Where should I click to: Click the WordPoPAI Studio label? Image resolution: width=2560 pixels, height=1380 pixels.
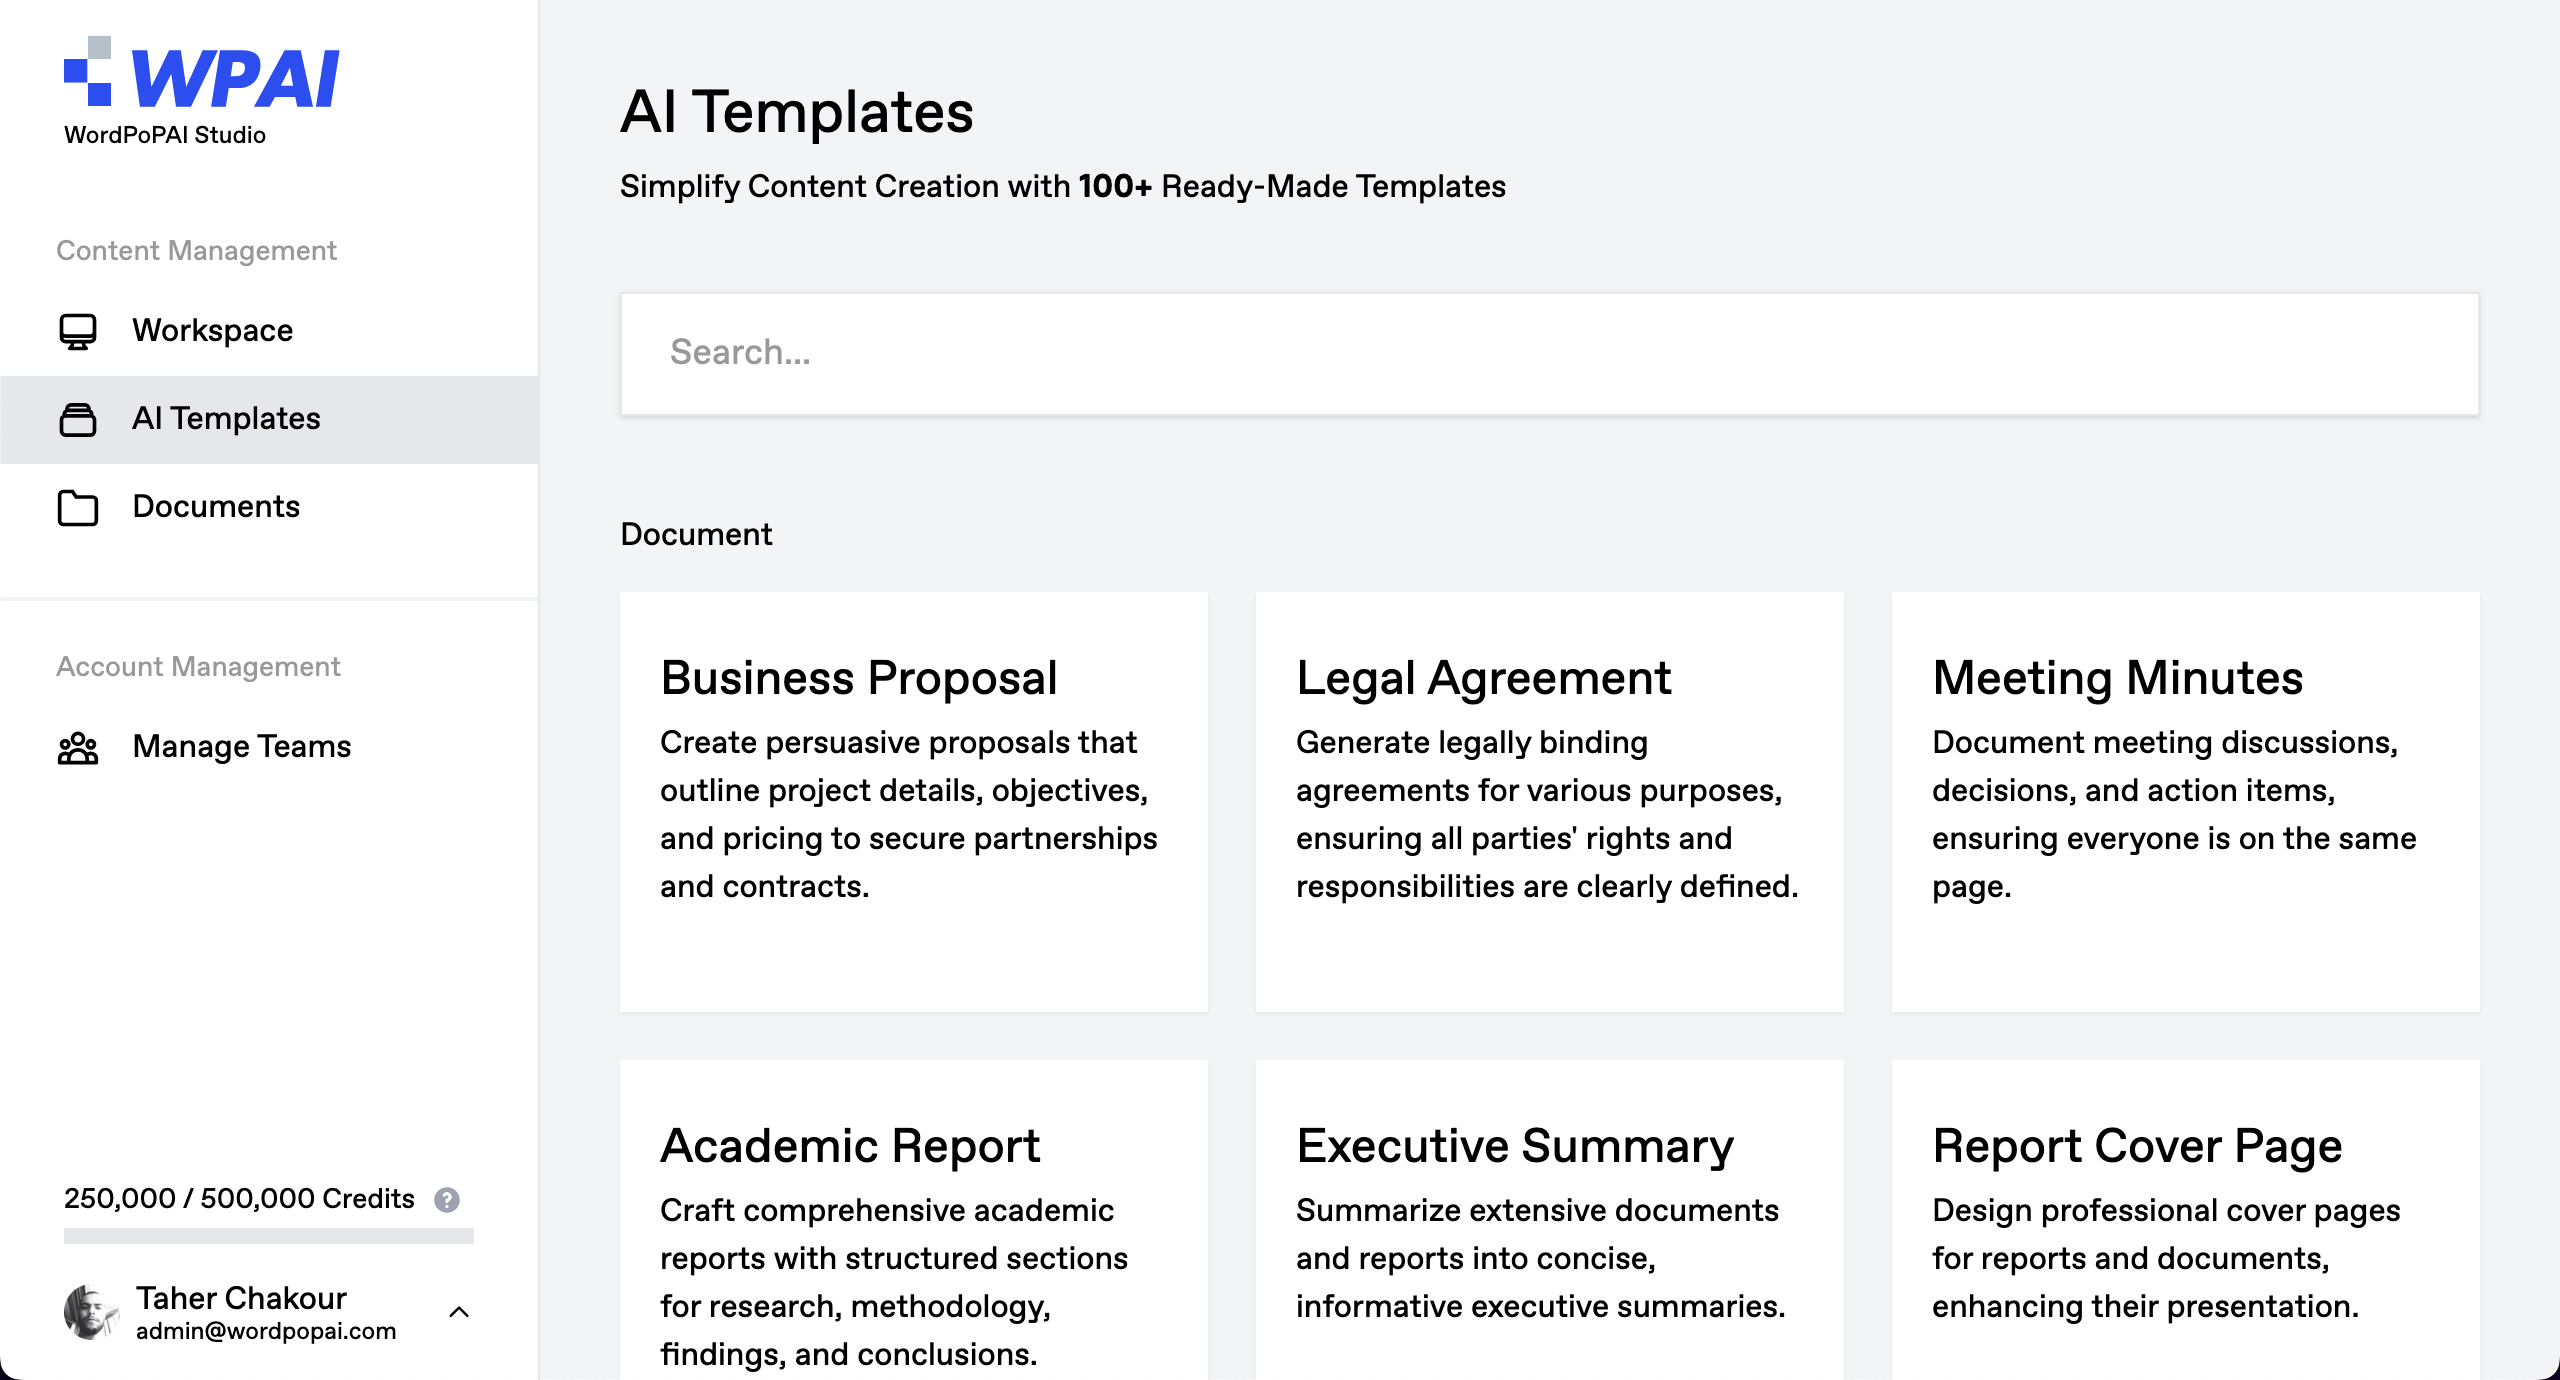[x=165, y=136]
